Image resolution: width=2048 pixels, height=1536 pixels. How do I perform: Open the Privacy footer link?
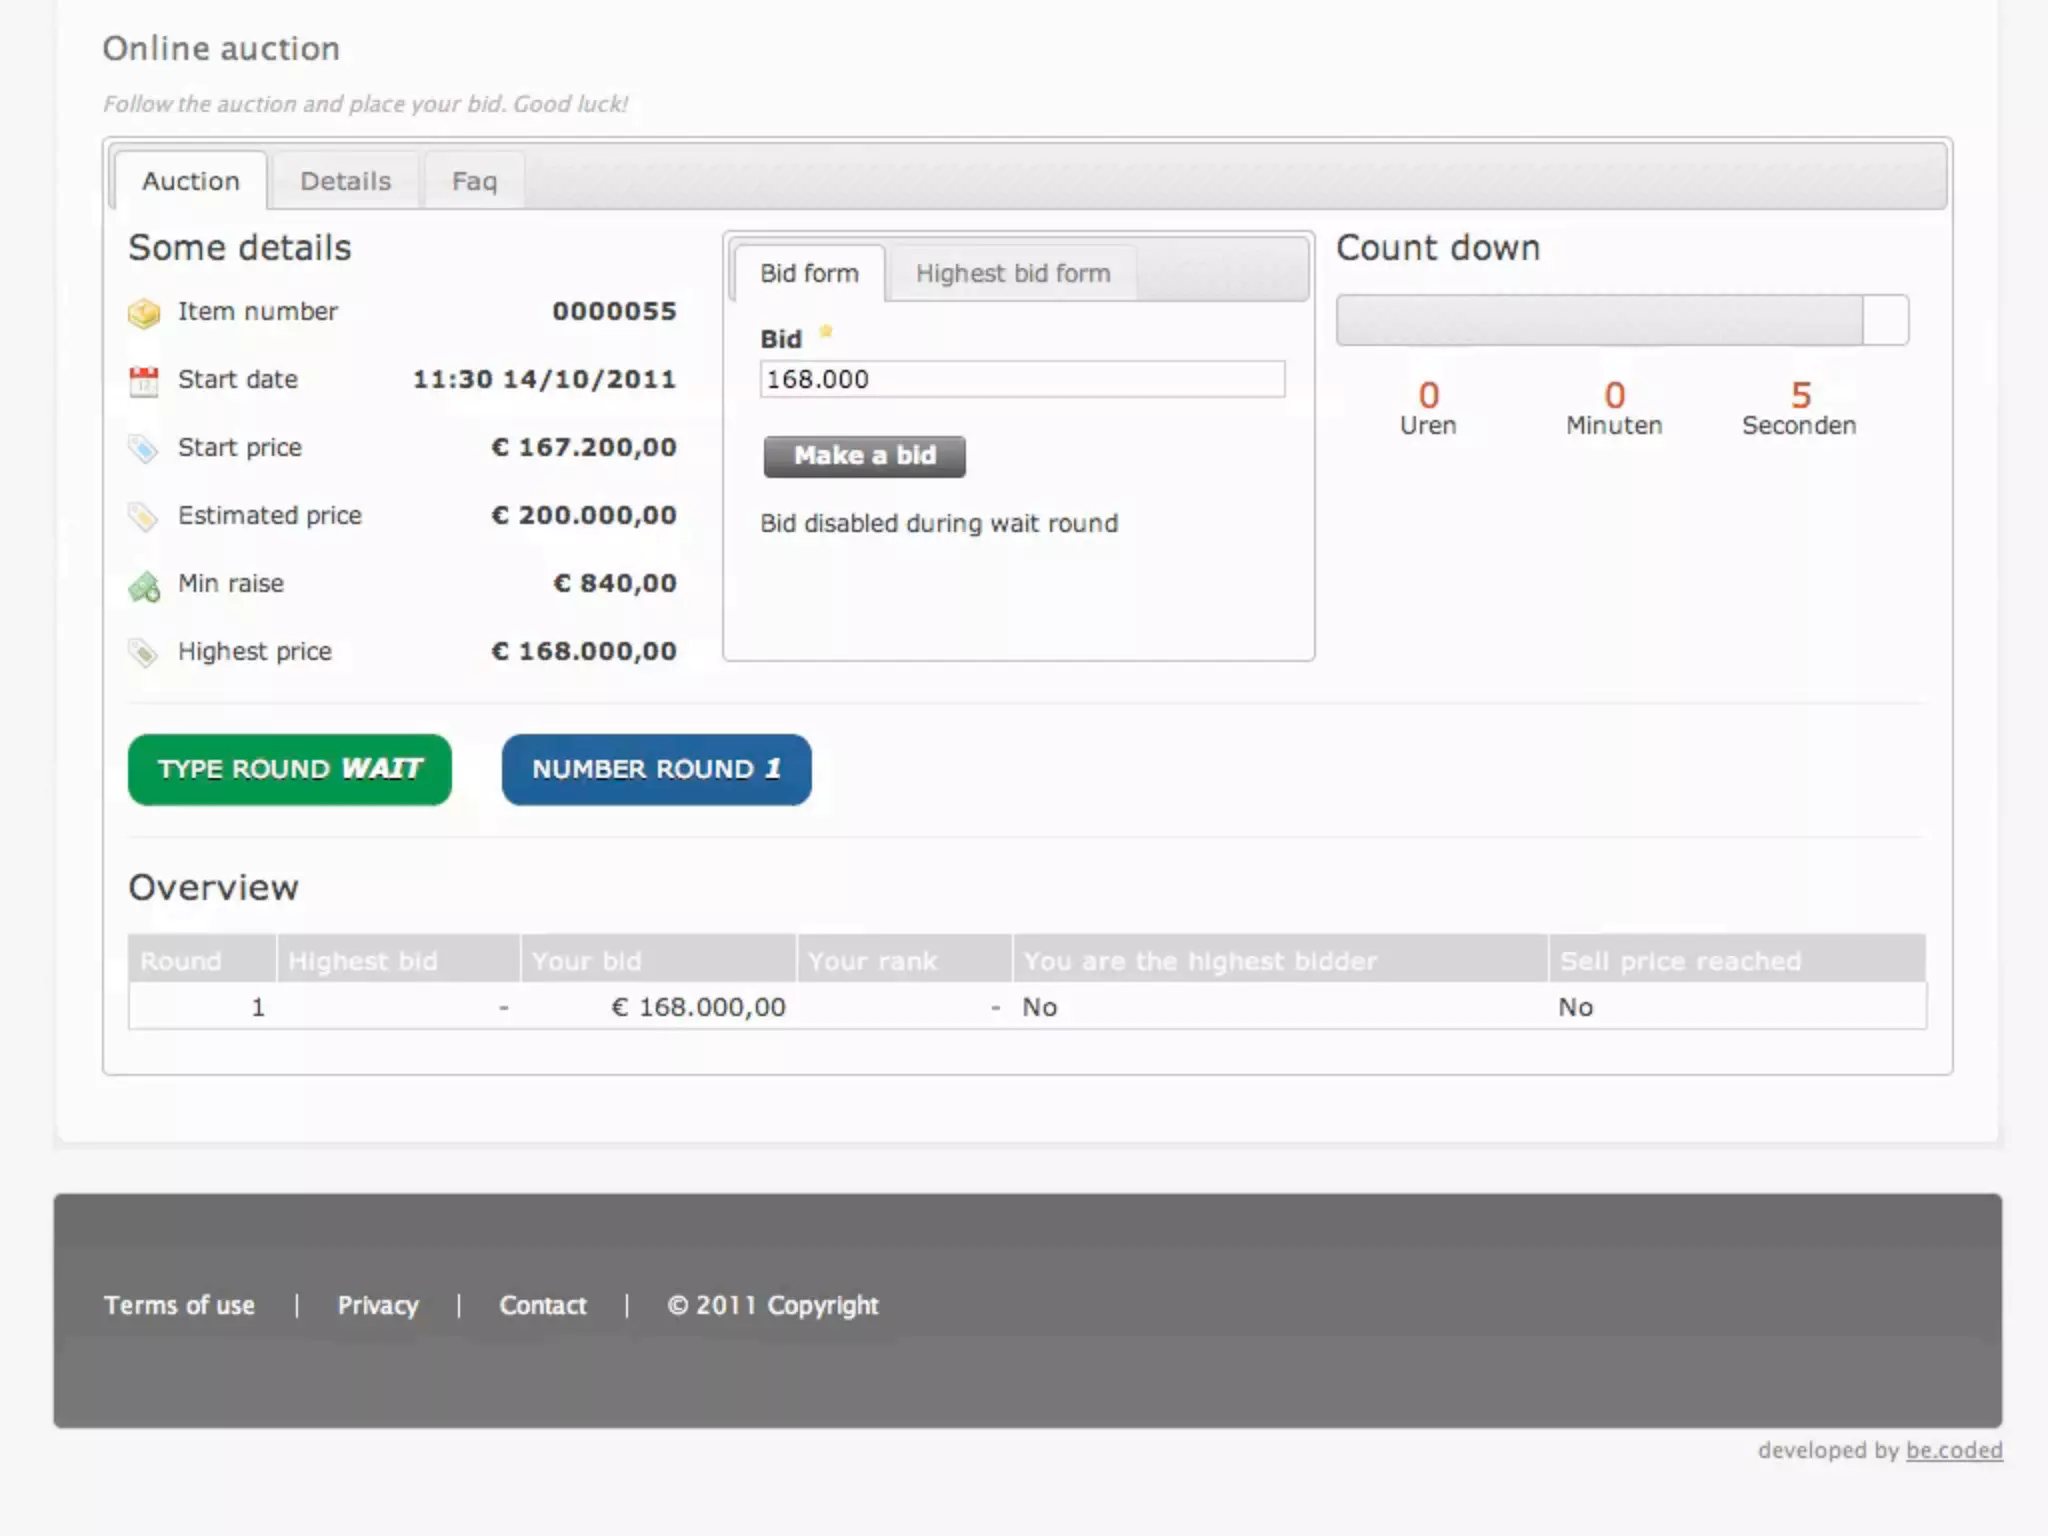pos(378,1305)
